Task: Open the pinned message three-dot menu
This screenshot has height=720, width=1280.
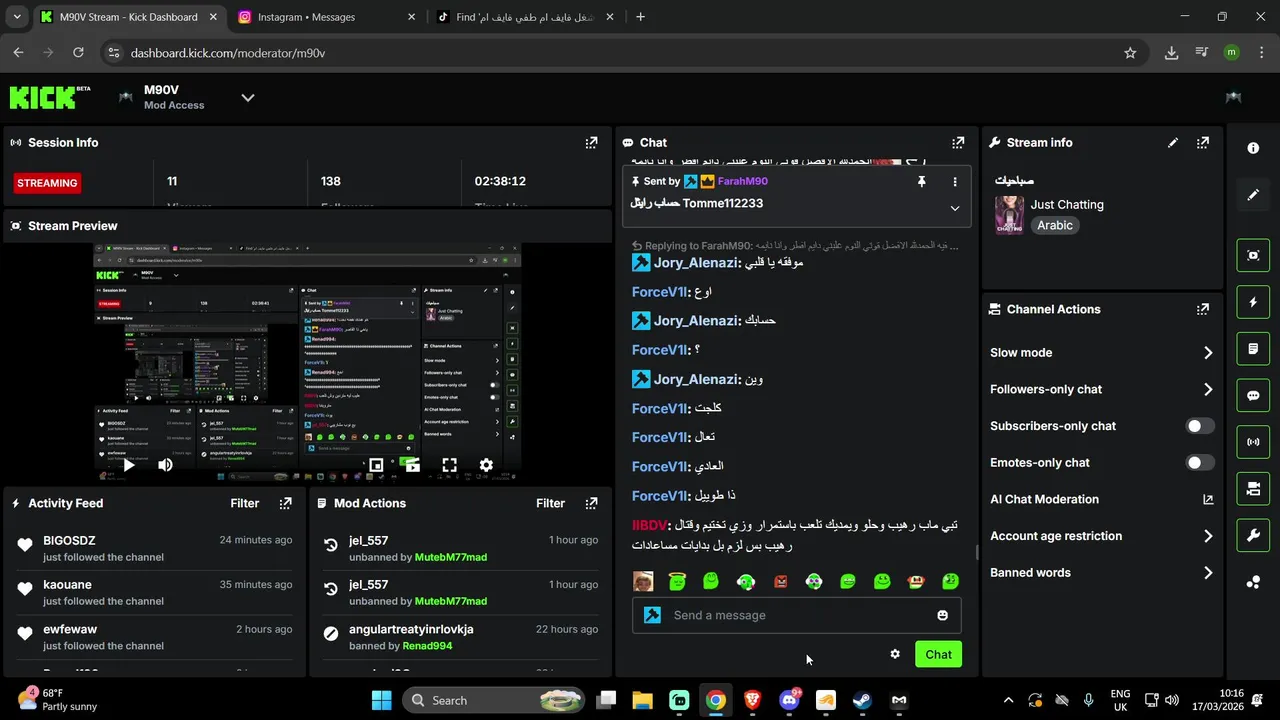Action: tap(955, 182)
